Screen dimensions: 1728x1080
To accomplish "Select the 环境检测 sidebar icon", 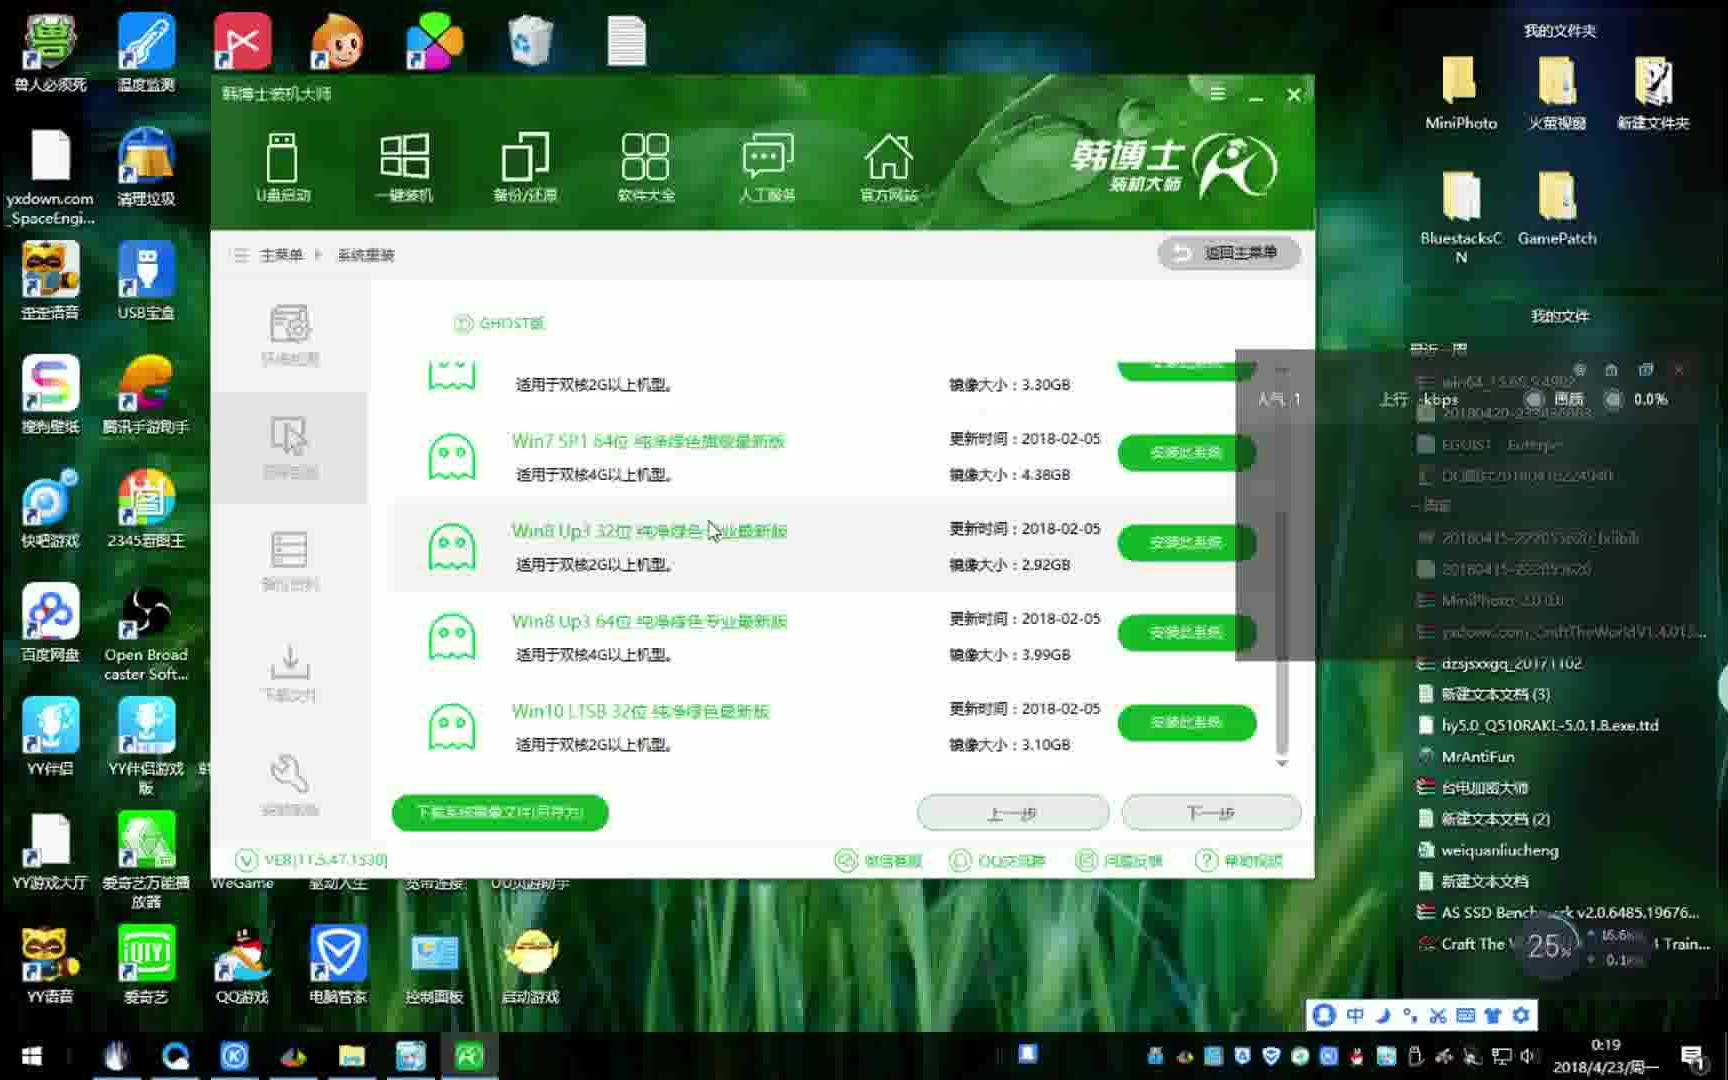I will click(290, 335).
